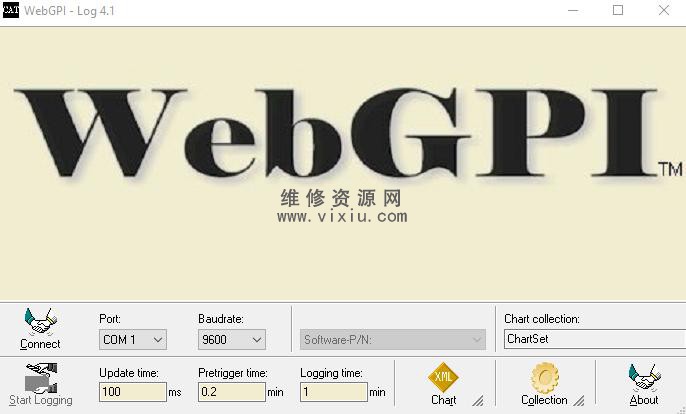686x414 pixels.
Task: Click the CAT application icon in title bar
Action: (x=10, y=10)
